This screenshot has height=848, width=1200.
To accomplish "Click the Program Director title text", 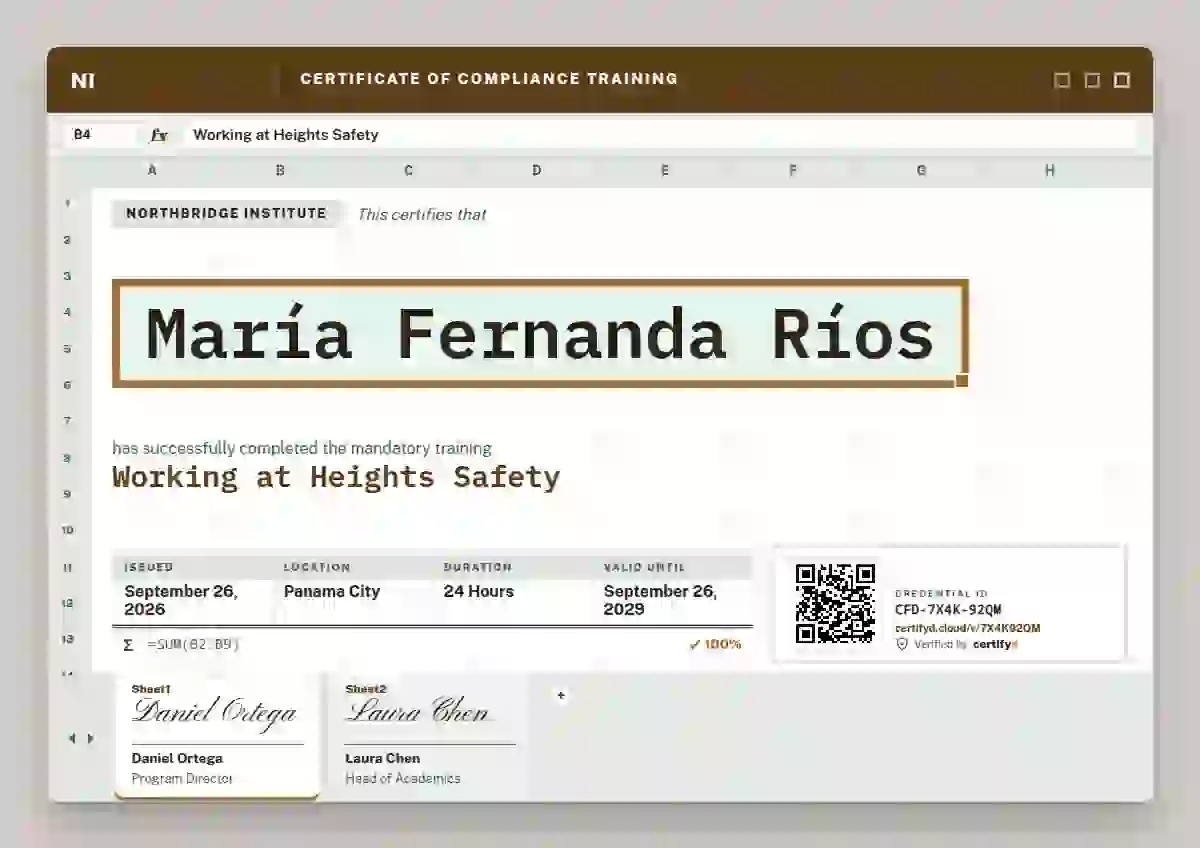I will [x=182, y=778].
